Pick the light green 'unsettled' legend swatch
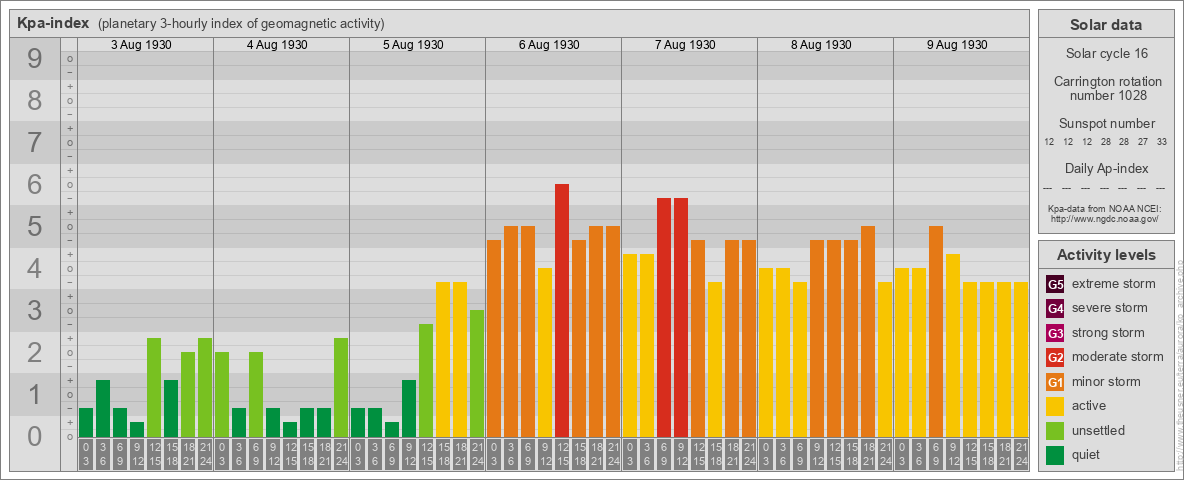This screenshot has height=480, width=1184. (1055, 430)
